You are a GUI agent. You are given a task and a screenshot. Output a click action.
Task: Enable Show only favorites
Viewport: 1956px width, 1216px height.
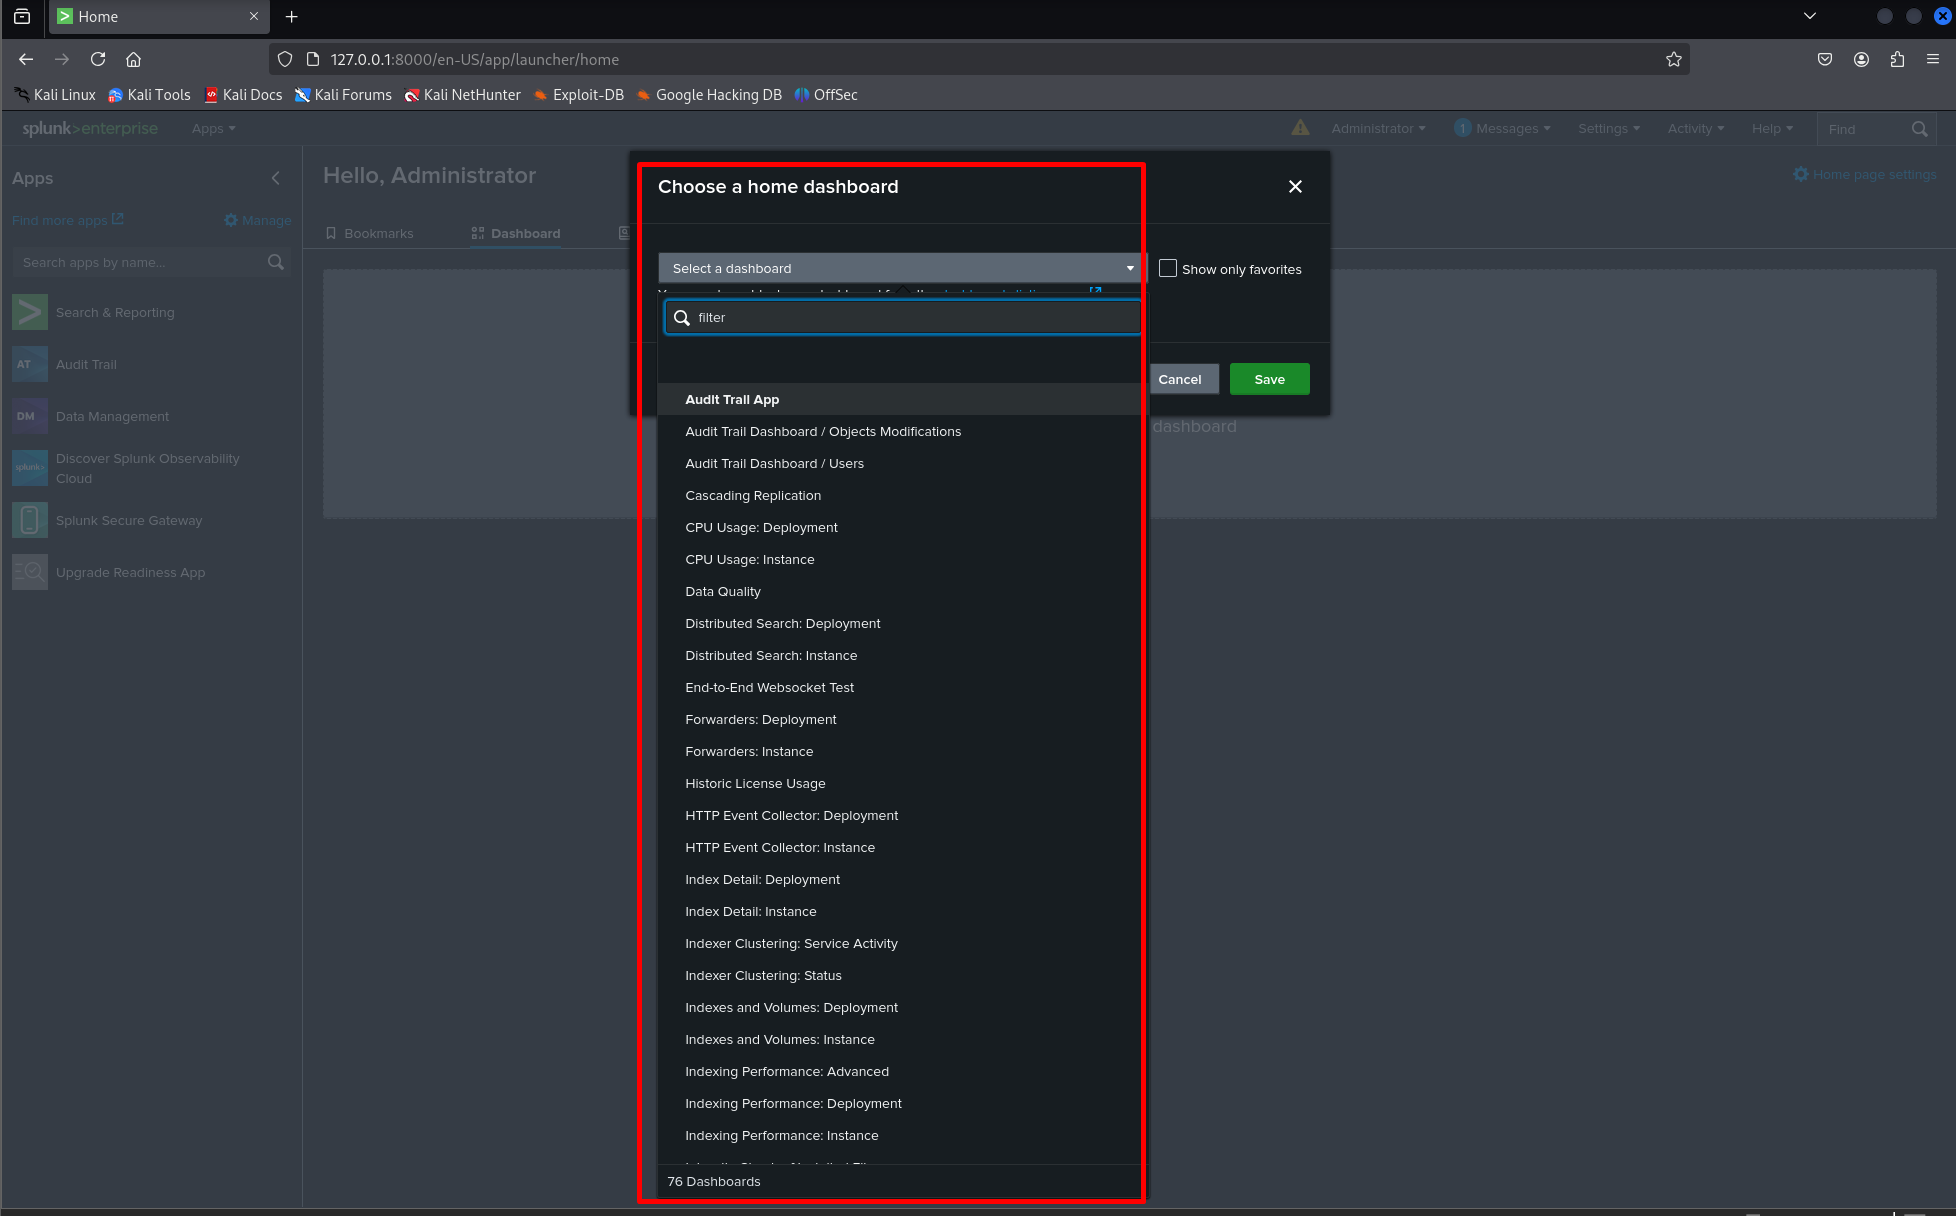pos(1167,268)
